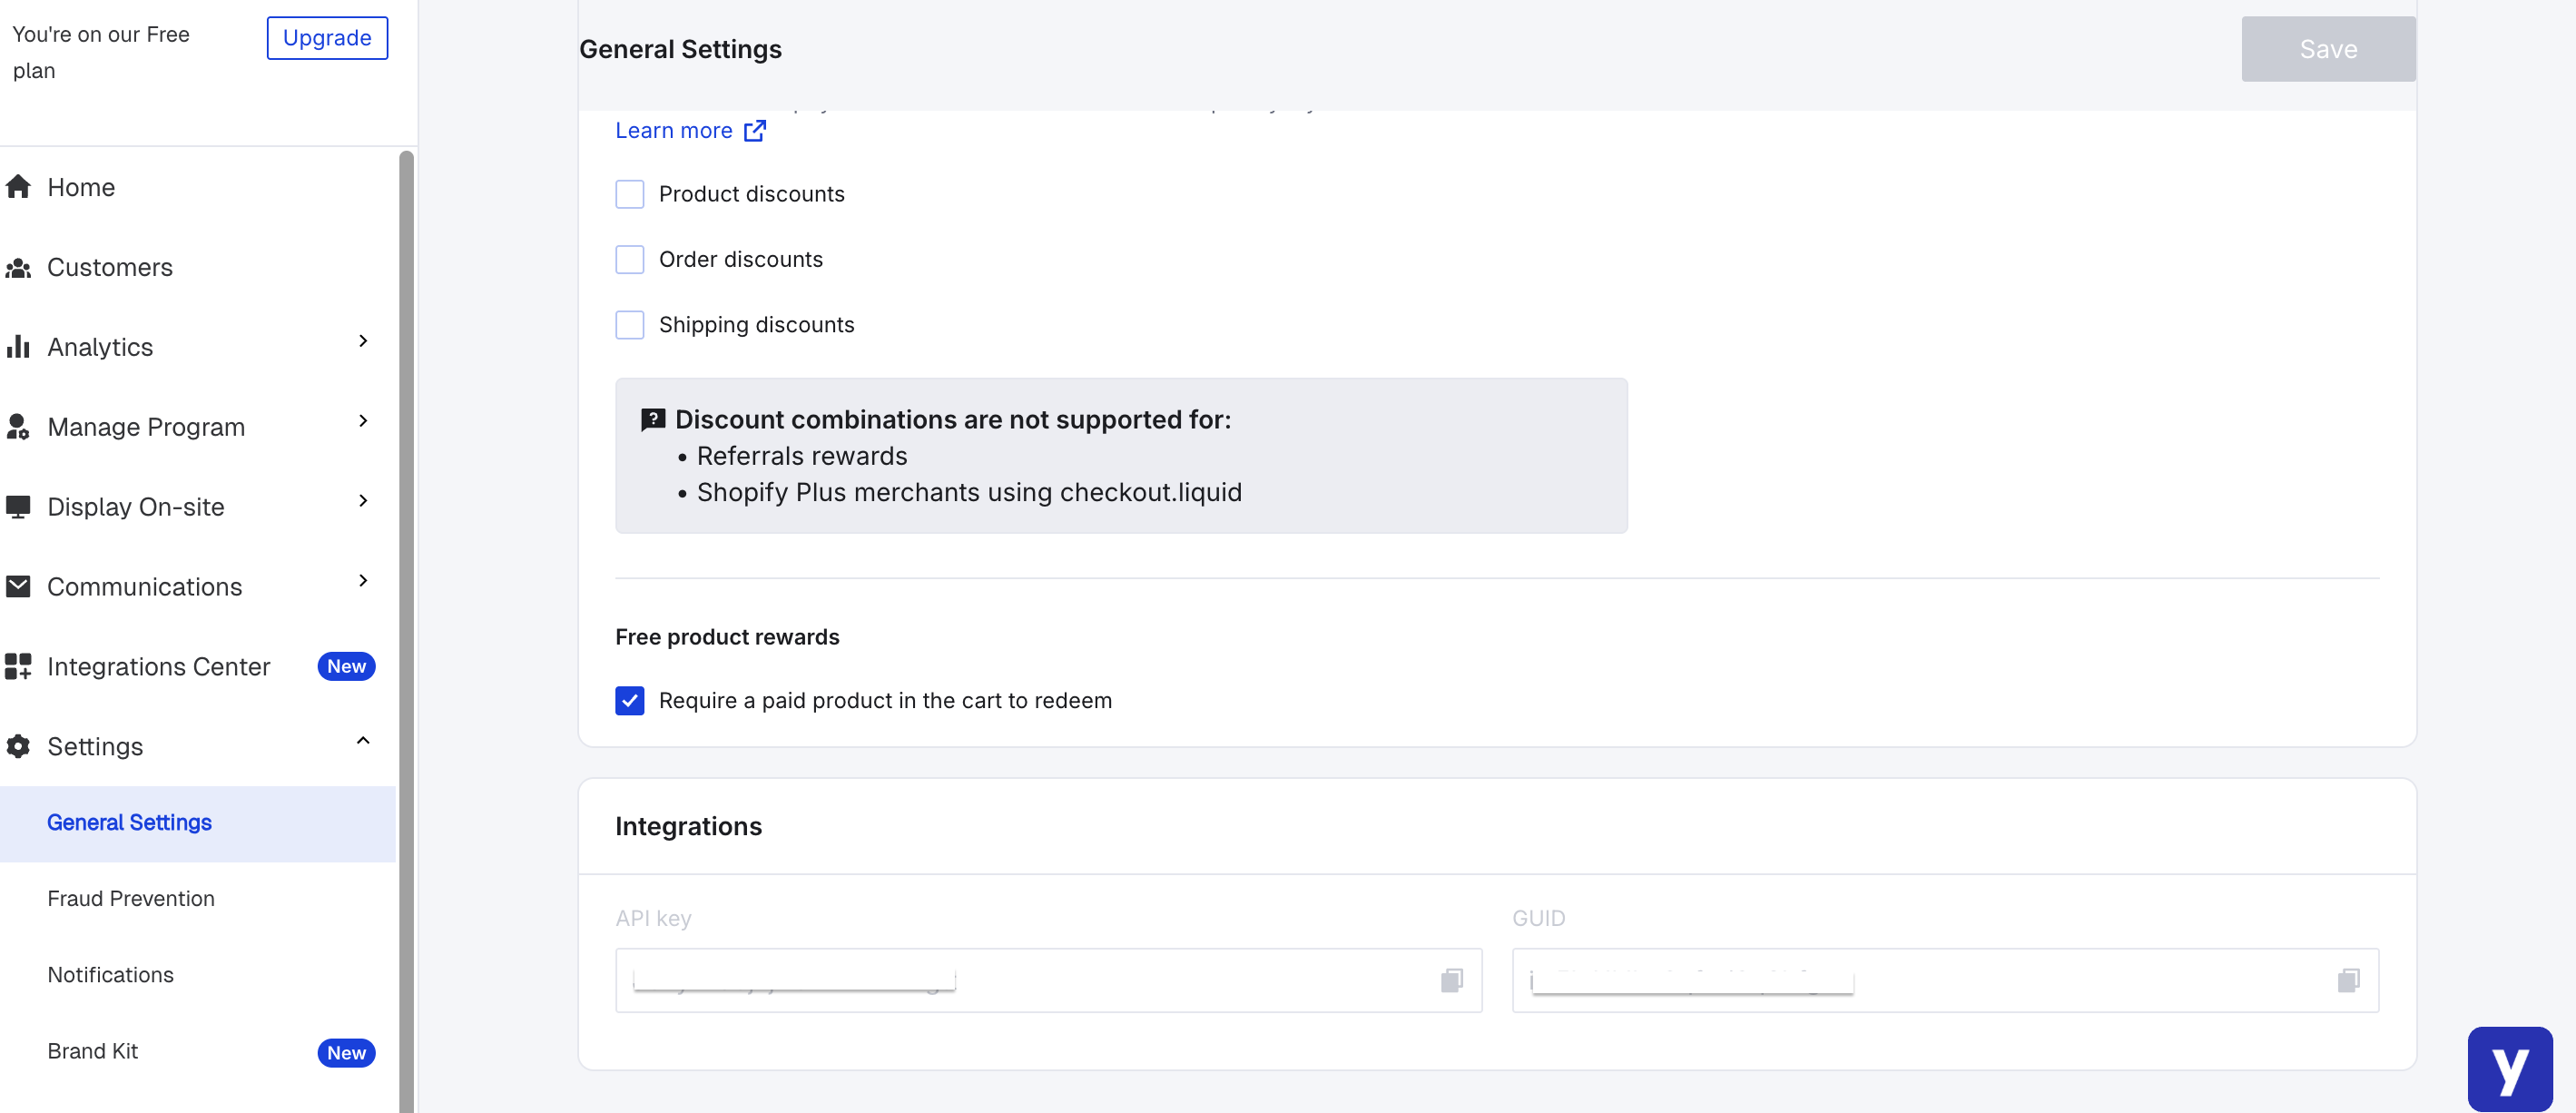Check the Order discounts checkbox

[630, 260]
